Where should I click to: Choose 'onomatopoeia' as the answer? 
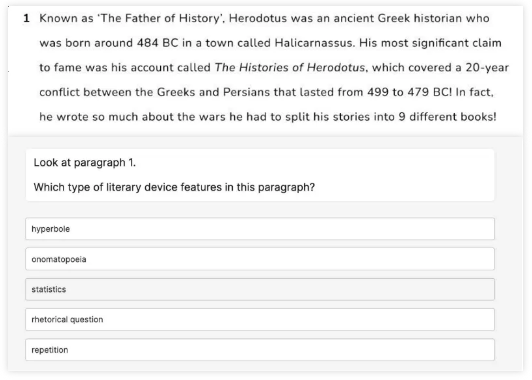coord(260,259)
